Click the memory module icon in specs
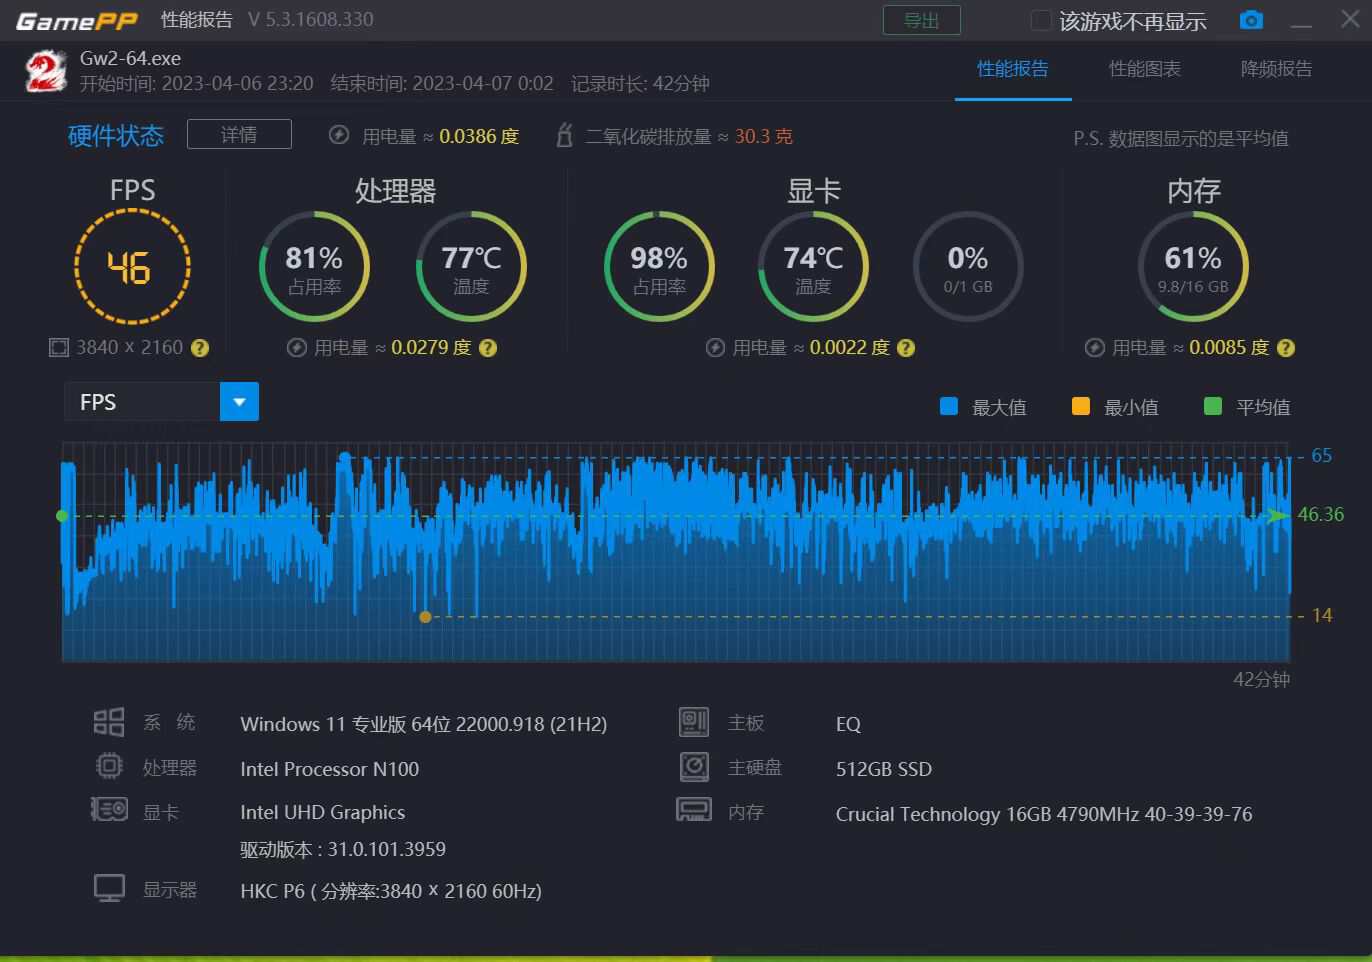 click(694, 810)
